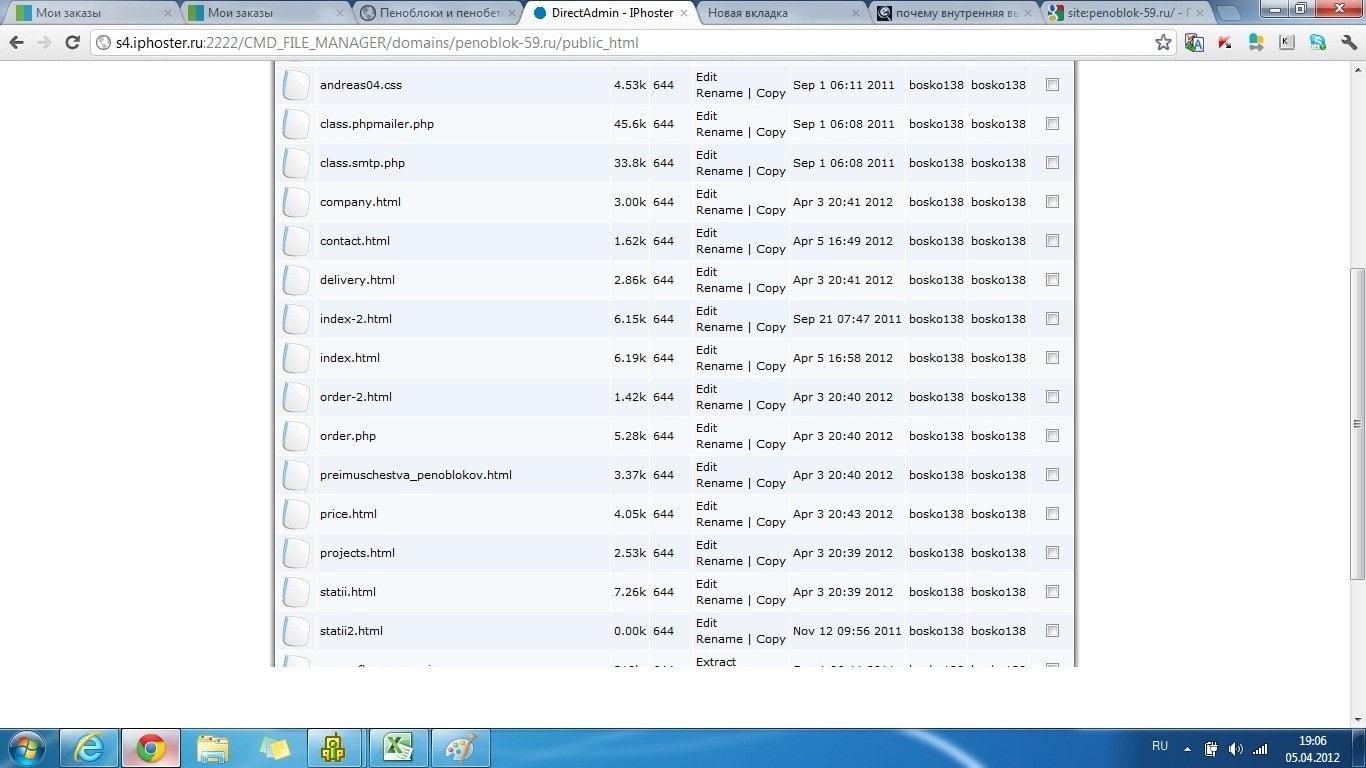1366x768 pixels.
Task: Select the price.html checkbox
Action: click(1052, 514)
